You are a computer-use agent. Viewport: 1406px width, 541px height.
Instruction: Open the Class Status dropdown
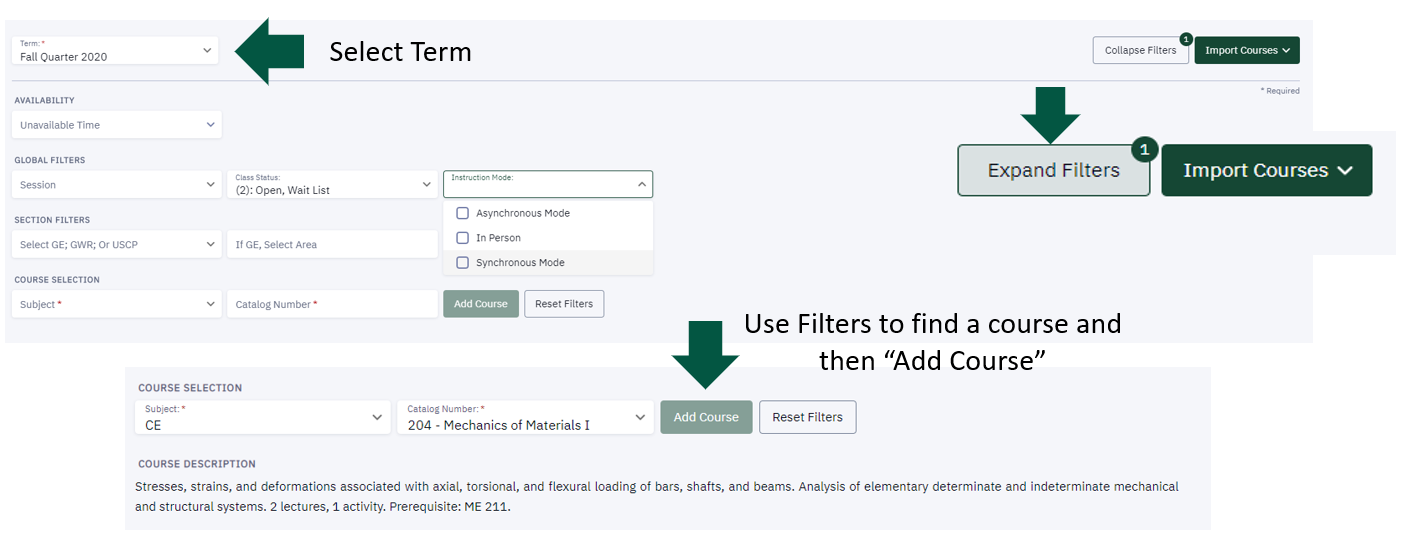(x=332, y=185)
